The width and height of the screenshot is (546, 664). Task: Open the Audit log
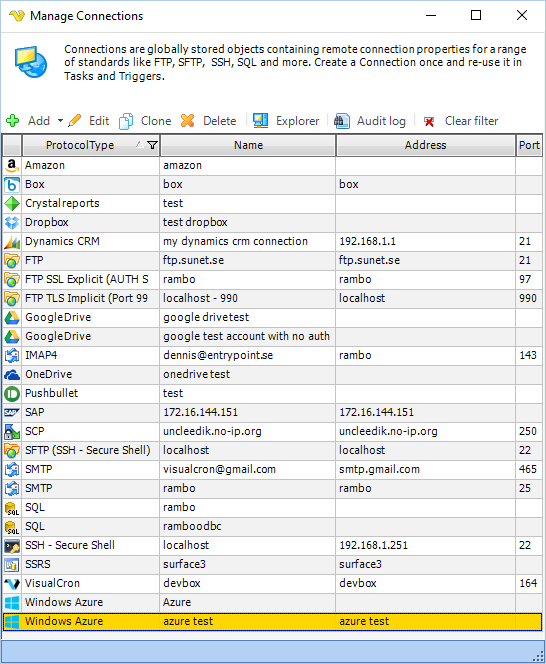[370, 121]
